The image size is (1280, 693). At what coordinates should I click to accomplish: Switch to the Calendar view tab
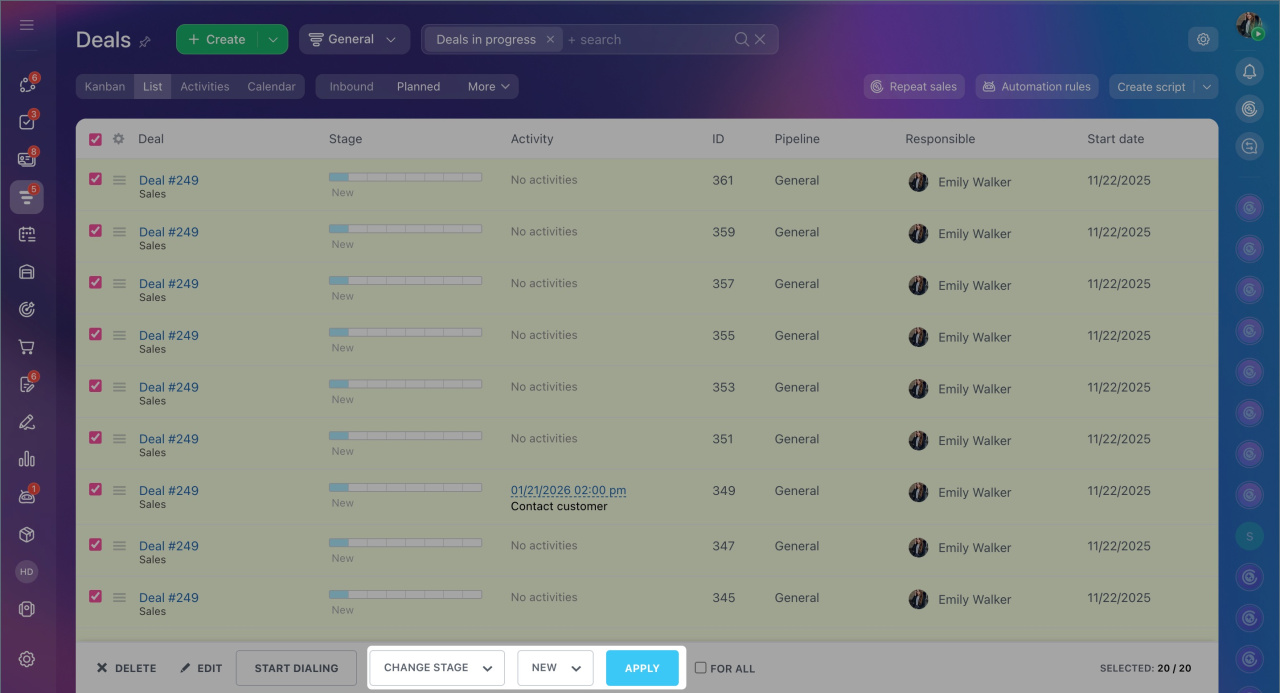coord(271,87)
